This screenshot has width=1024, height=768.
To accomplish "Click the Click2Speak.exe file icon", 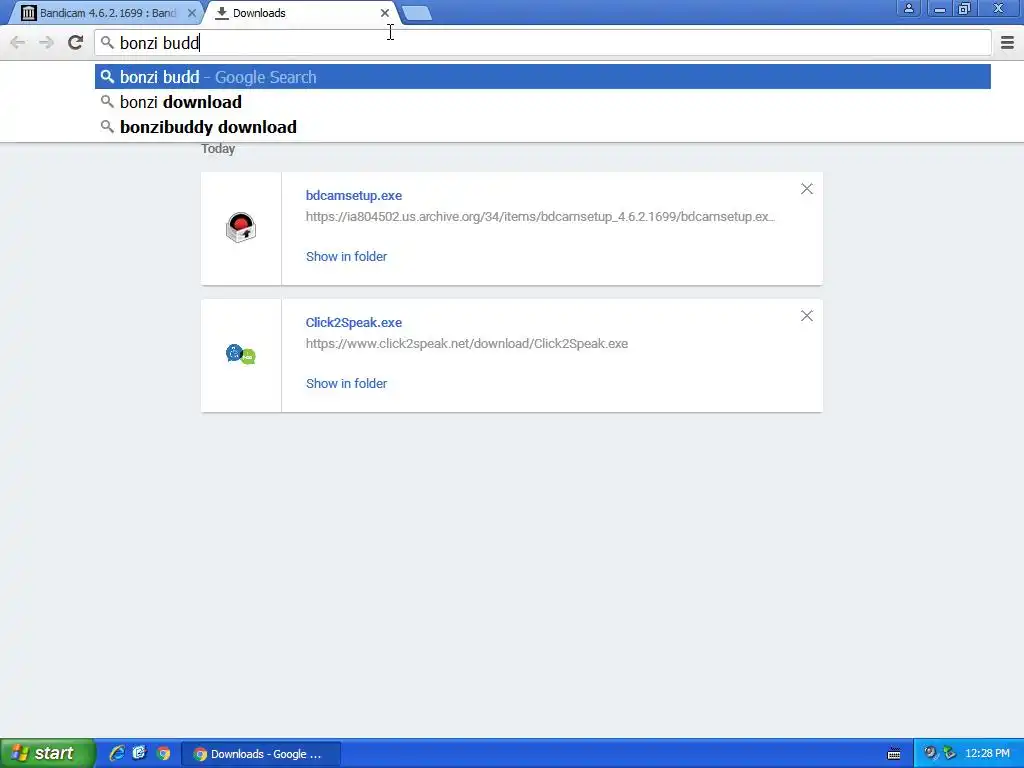I will tap(240, 354).
